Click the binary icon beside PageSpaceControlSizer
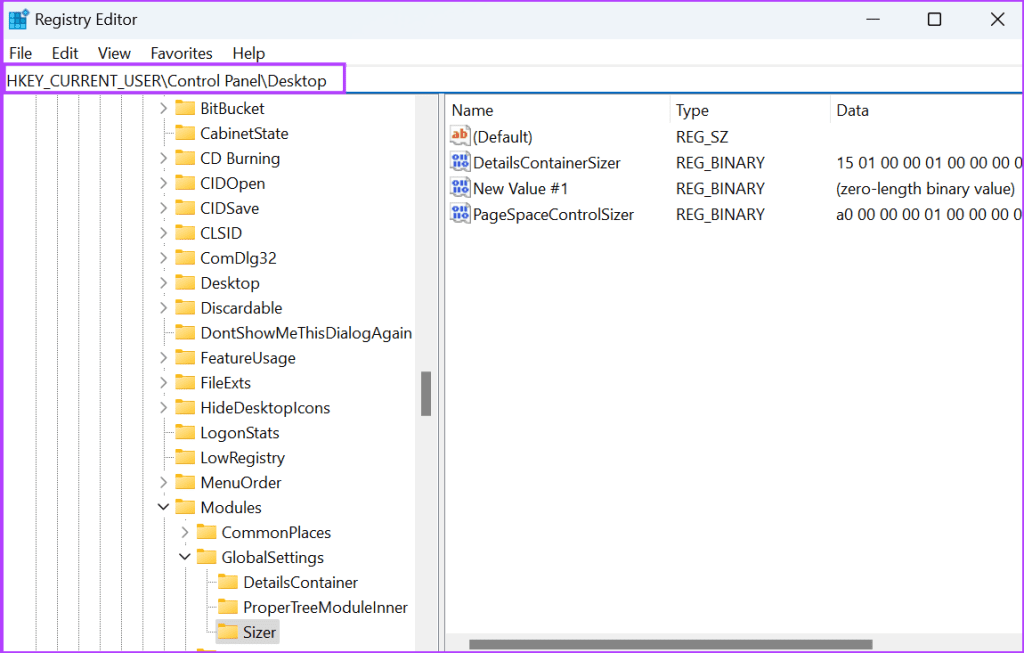Viewport: 1024px width, 653px height. 458,214
